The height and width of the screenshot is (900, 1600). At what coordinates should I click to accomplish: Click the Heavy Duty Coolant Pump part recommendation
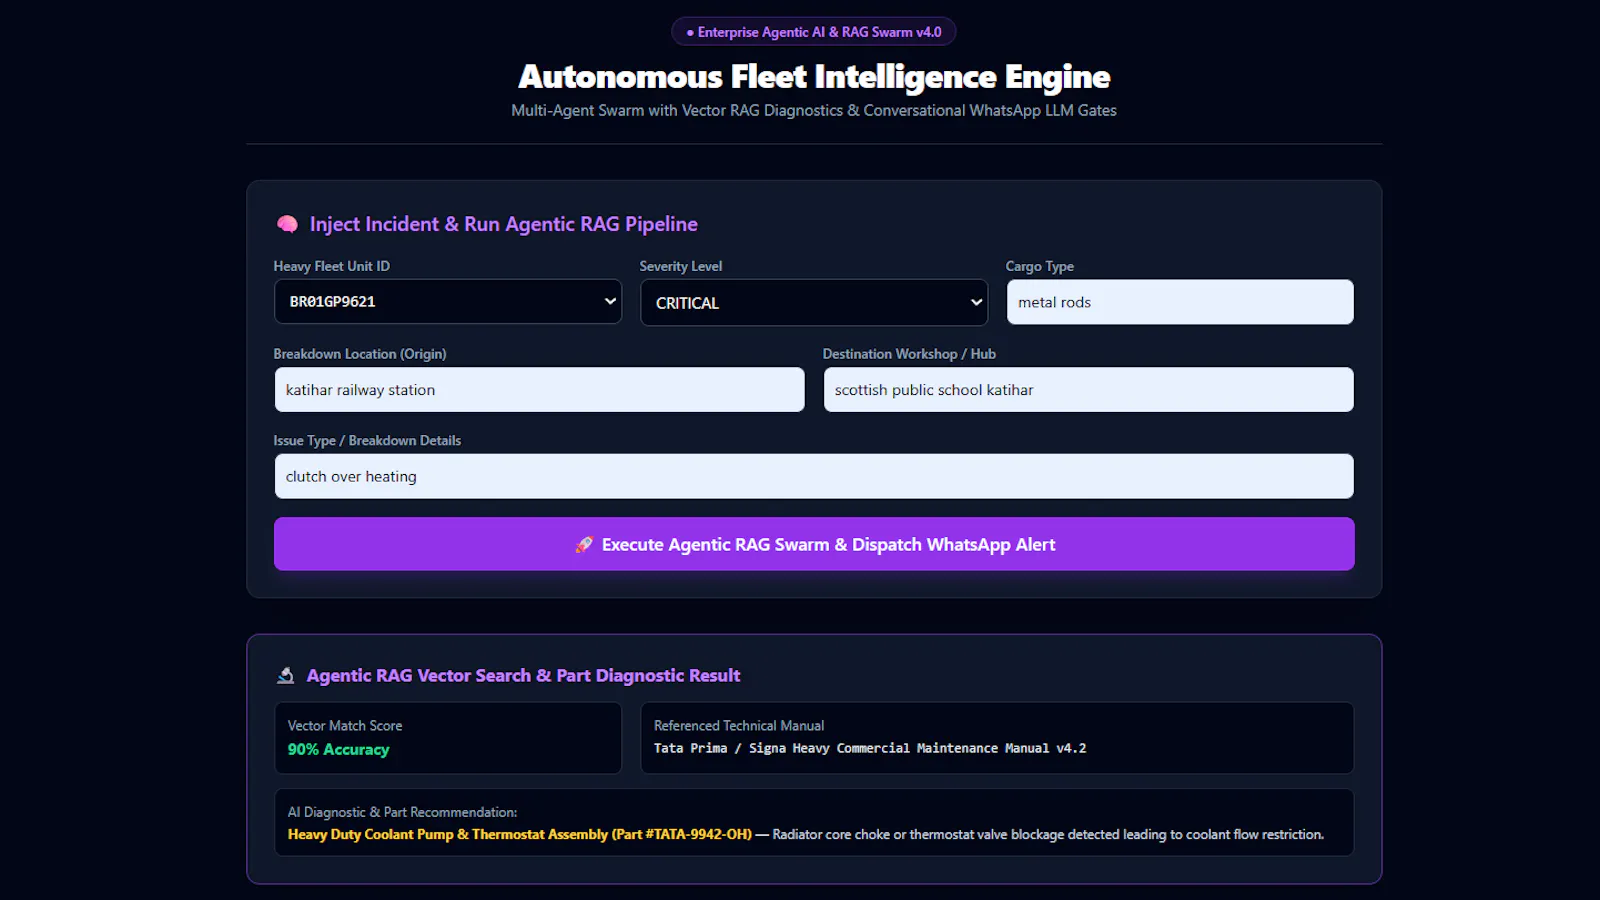click(520, 835)
